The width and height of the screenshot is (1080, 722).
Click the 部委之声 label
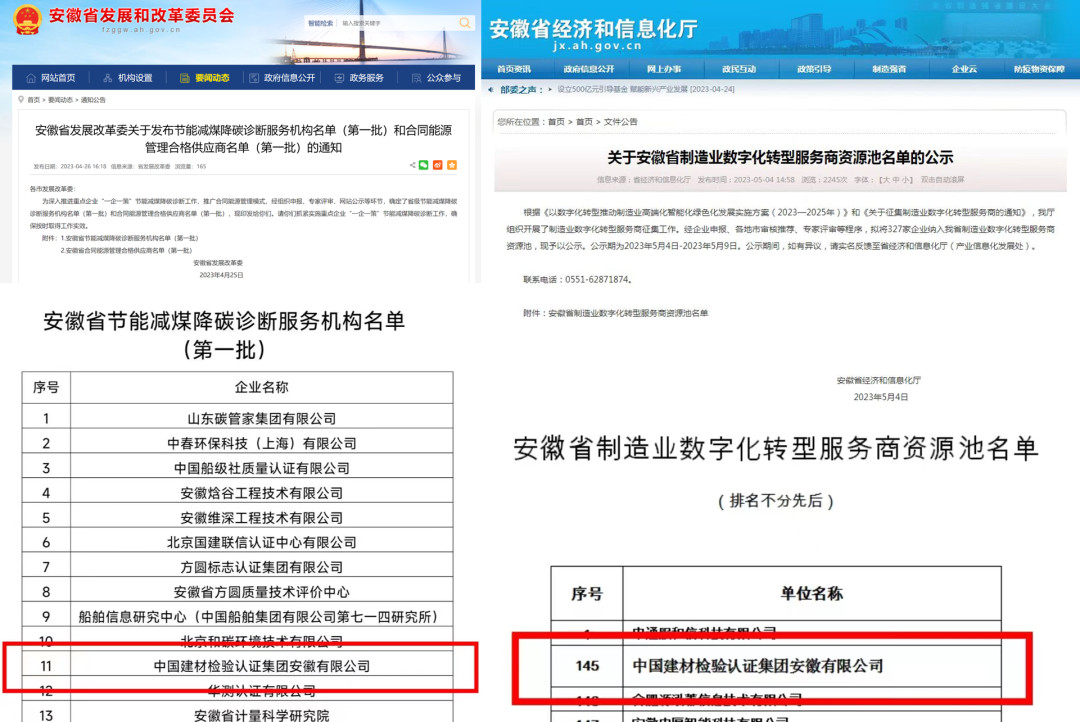coord(517,90)
